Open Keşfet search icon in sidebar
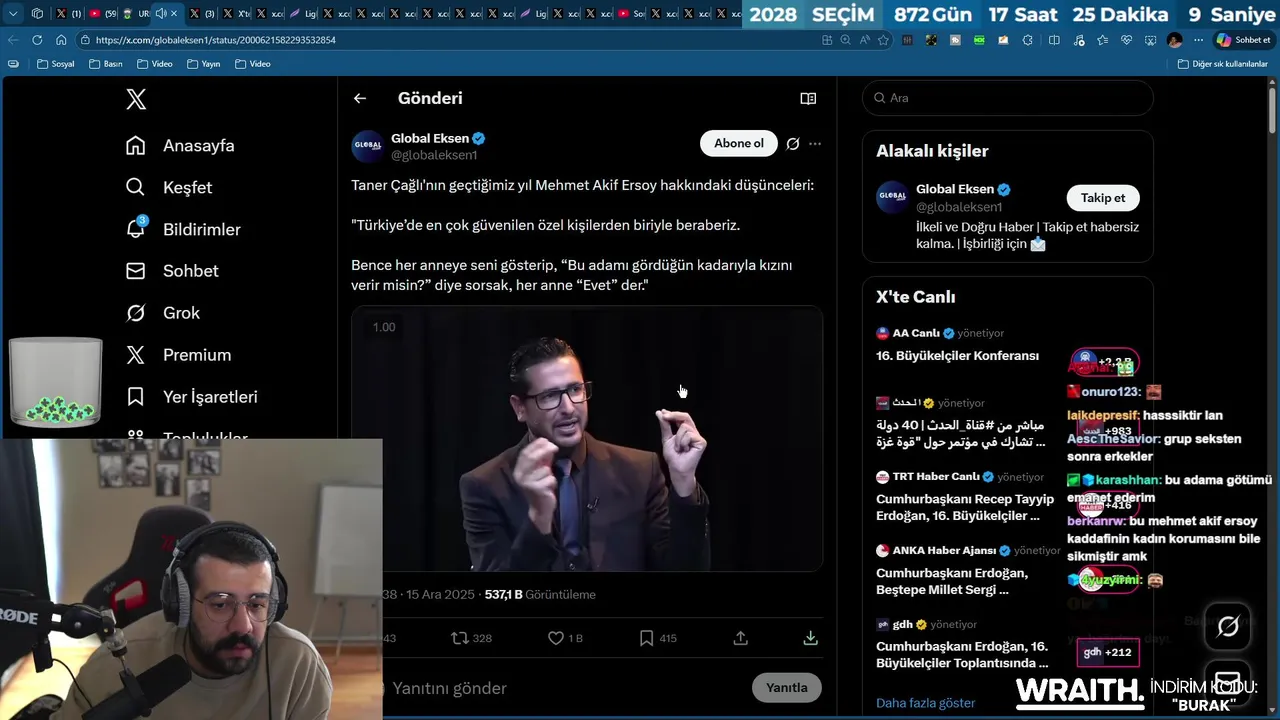 (x=136, y=187)
